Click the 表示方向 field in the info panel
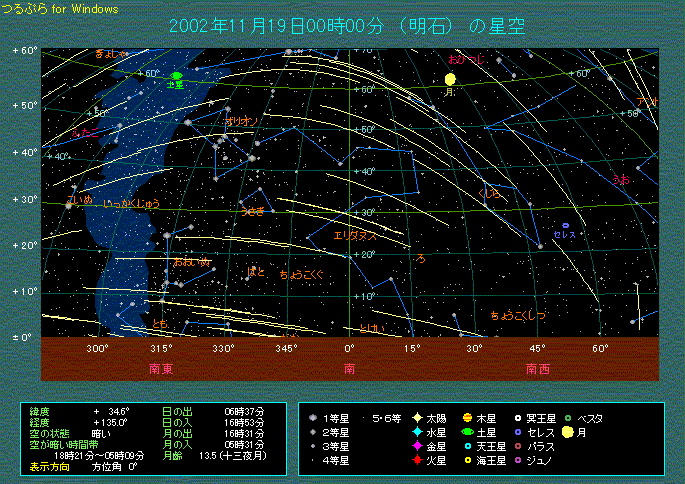Screen dimensions: 685x484 50,466
